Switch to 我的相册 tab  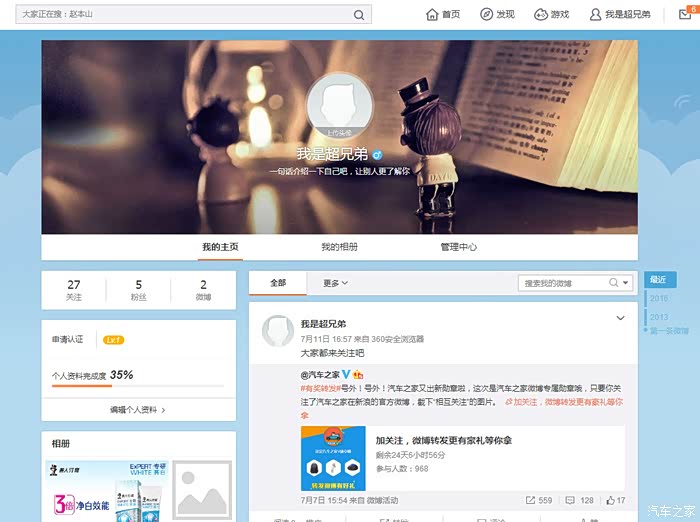coord(339,247)
